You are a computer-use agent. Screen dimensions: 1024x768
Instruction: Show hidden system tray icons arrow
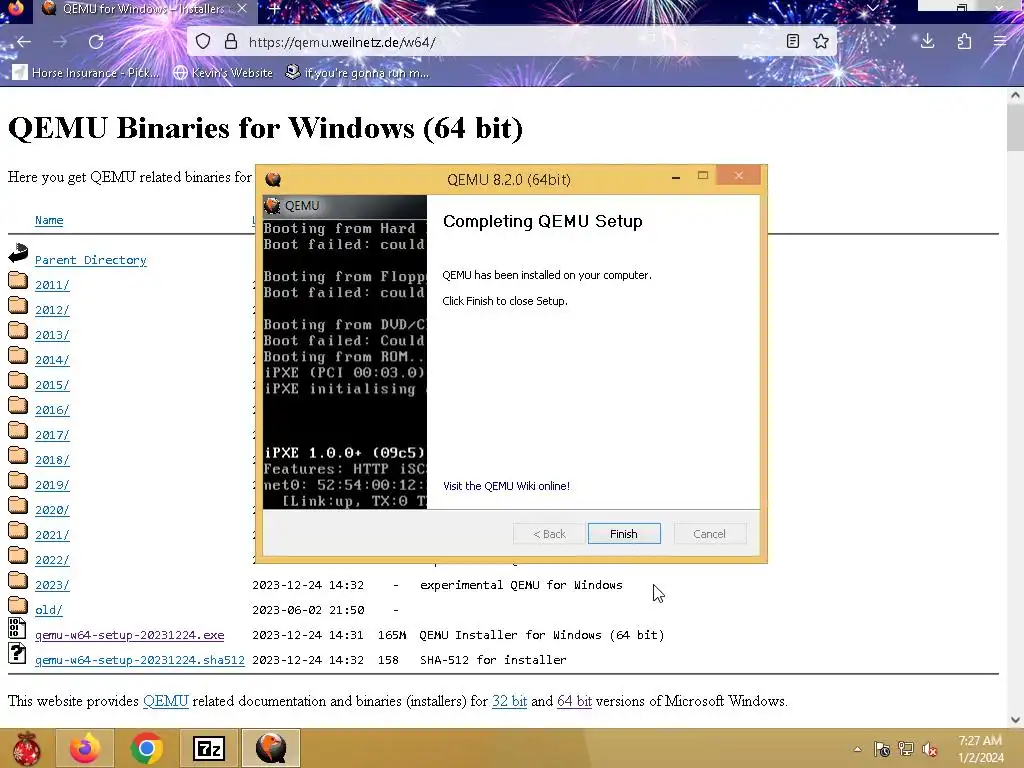(857, 749)
